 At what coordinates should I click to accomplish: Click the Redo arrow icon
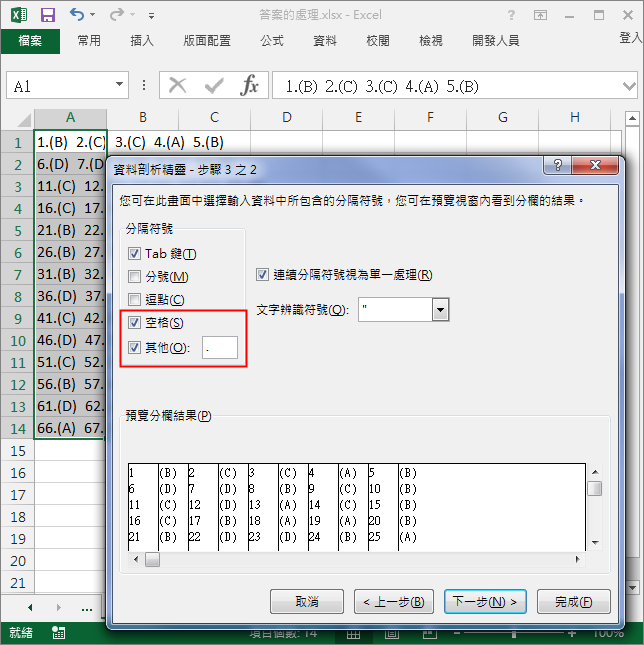pyautogui.click(x=116, y=15)
